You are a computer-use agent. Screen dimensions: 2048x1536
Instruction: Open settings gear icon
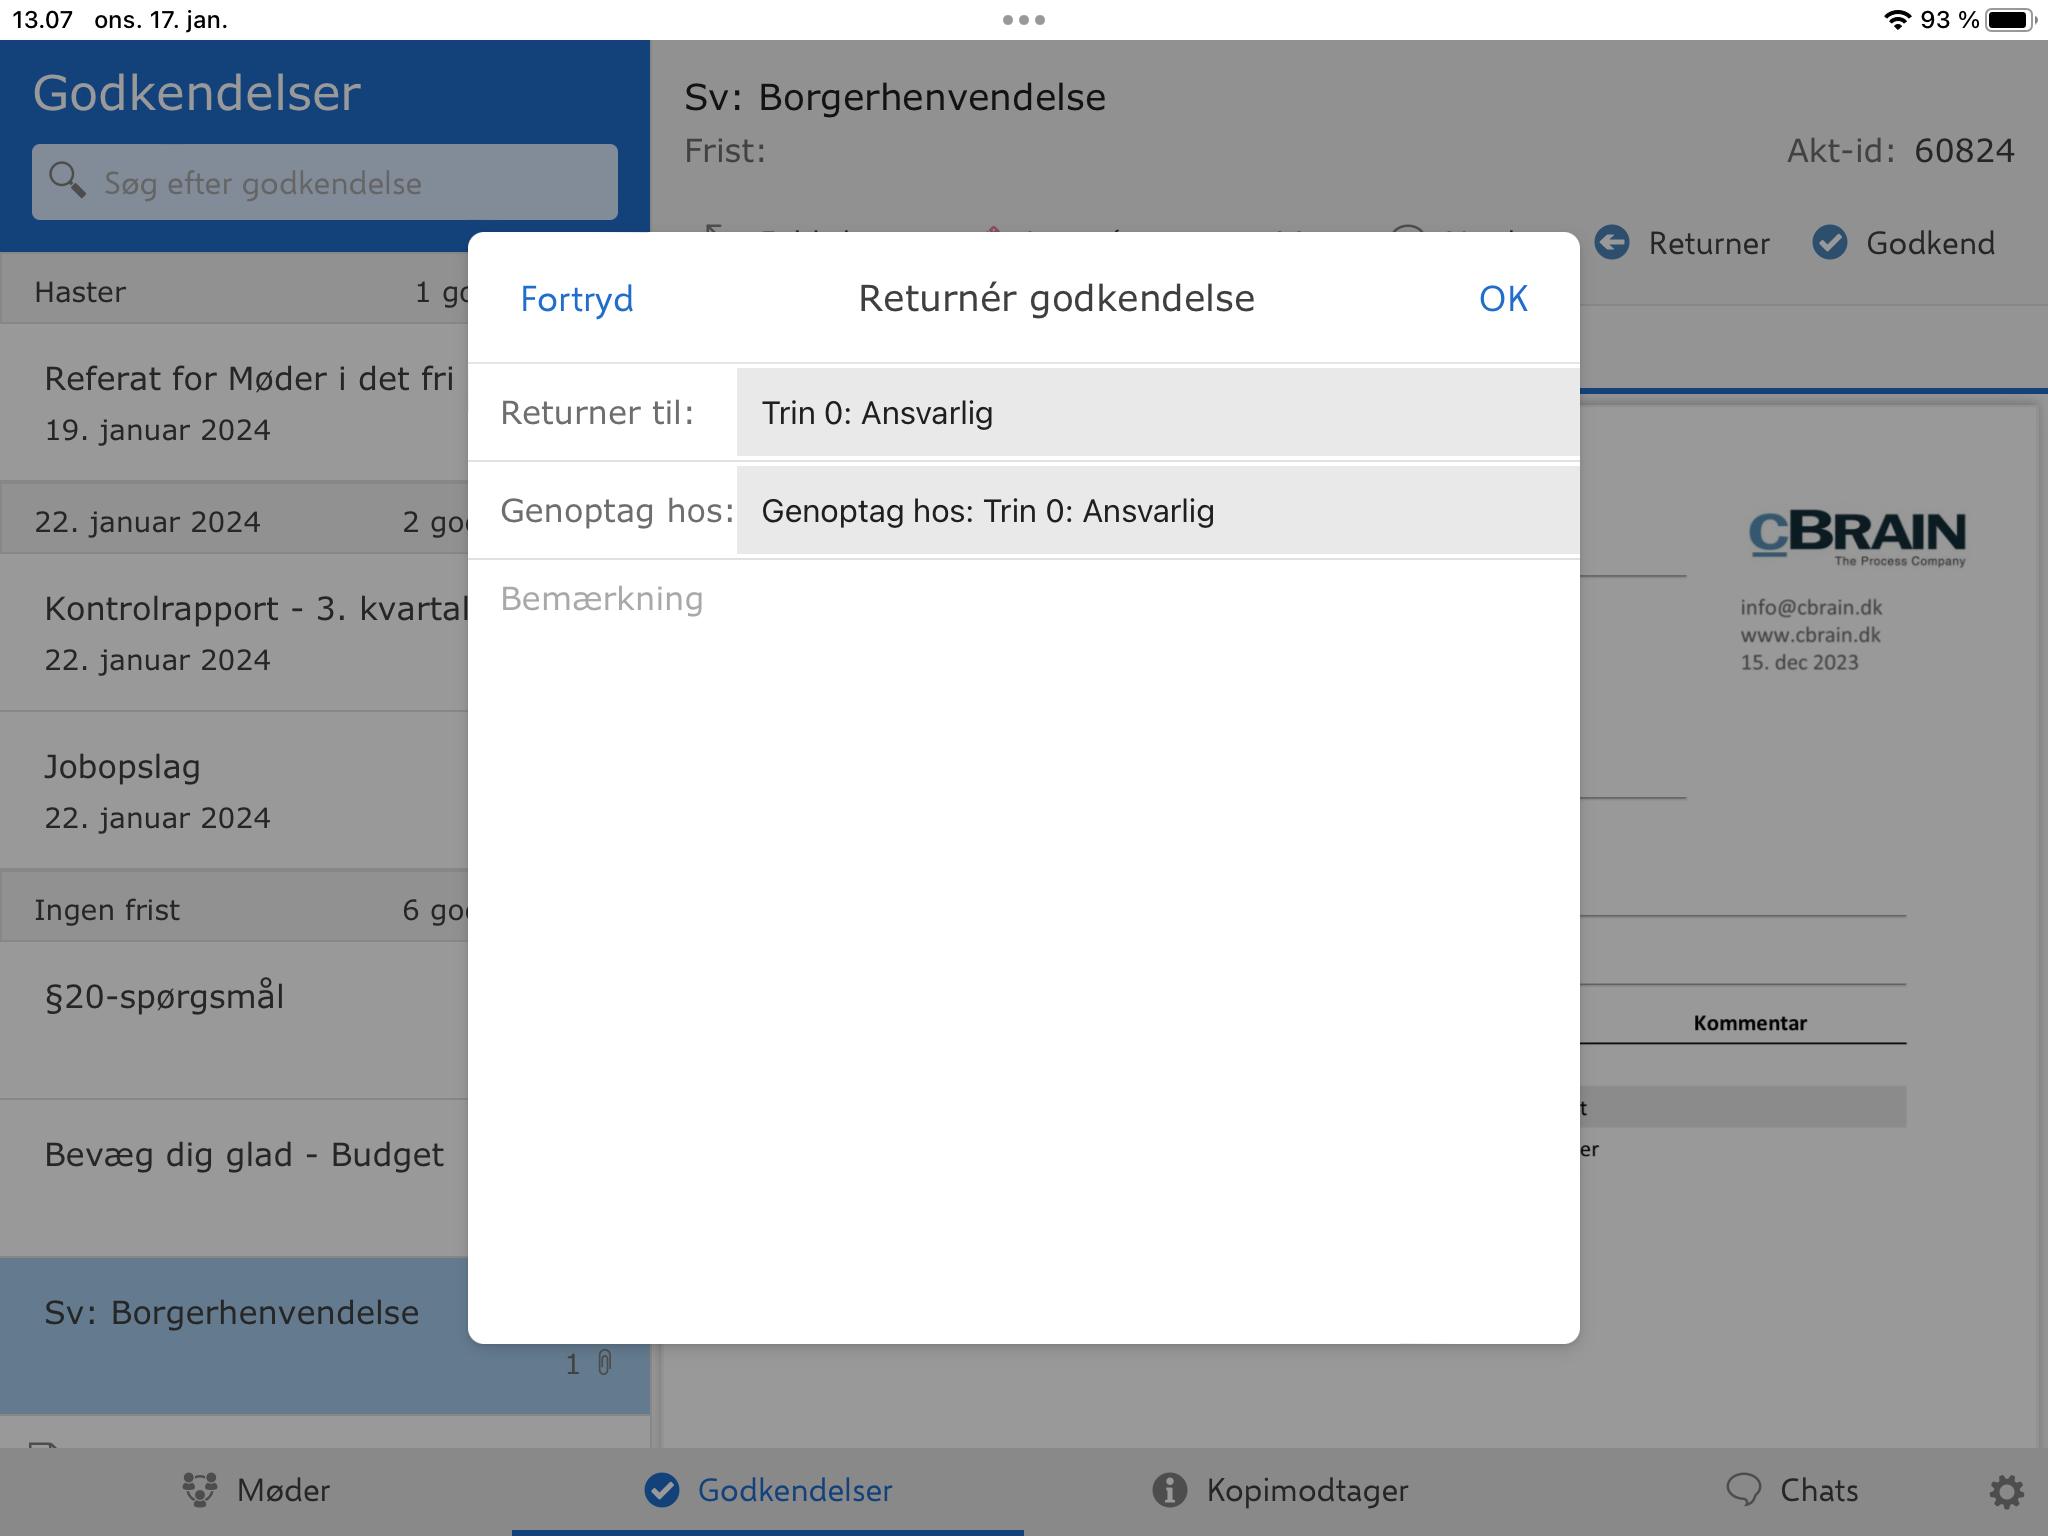[x=2006, y=1491]
